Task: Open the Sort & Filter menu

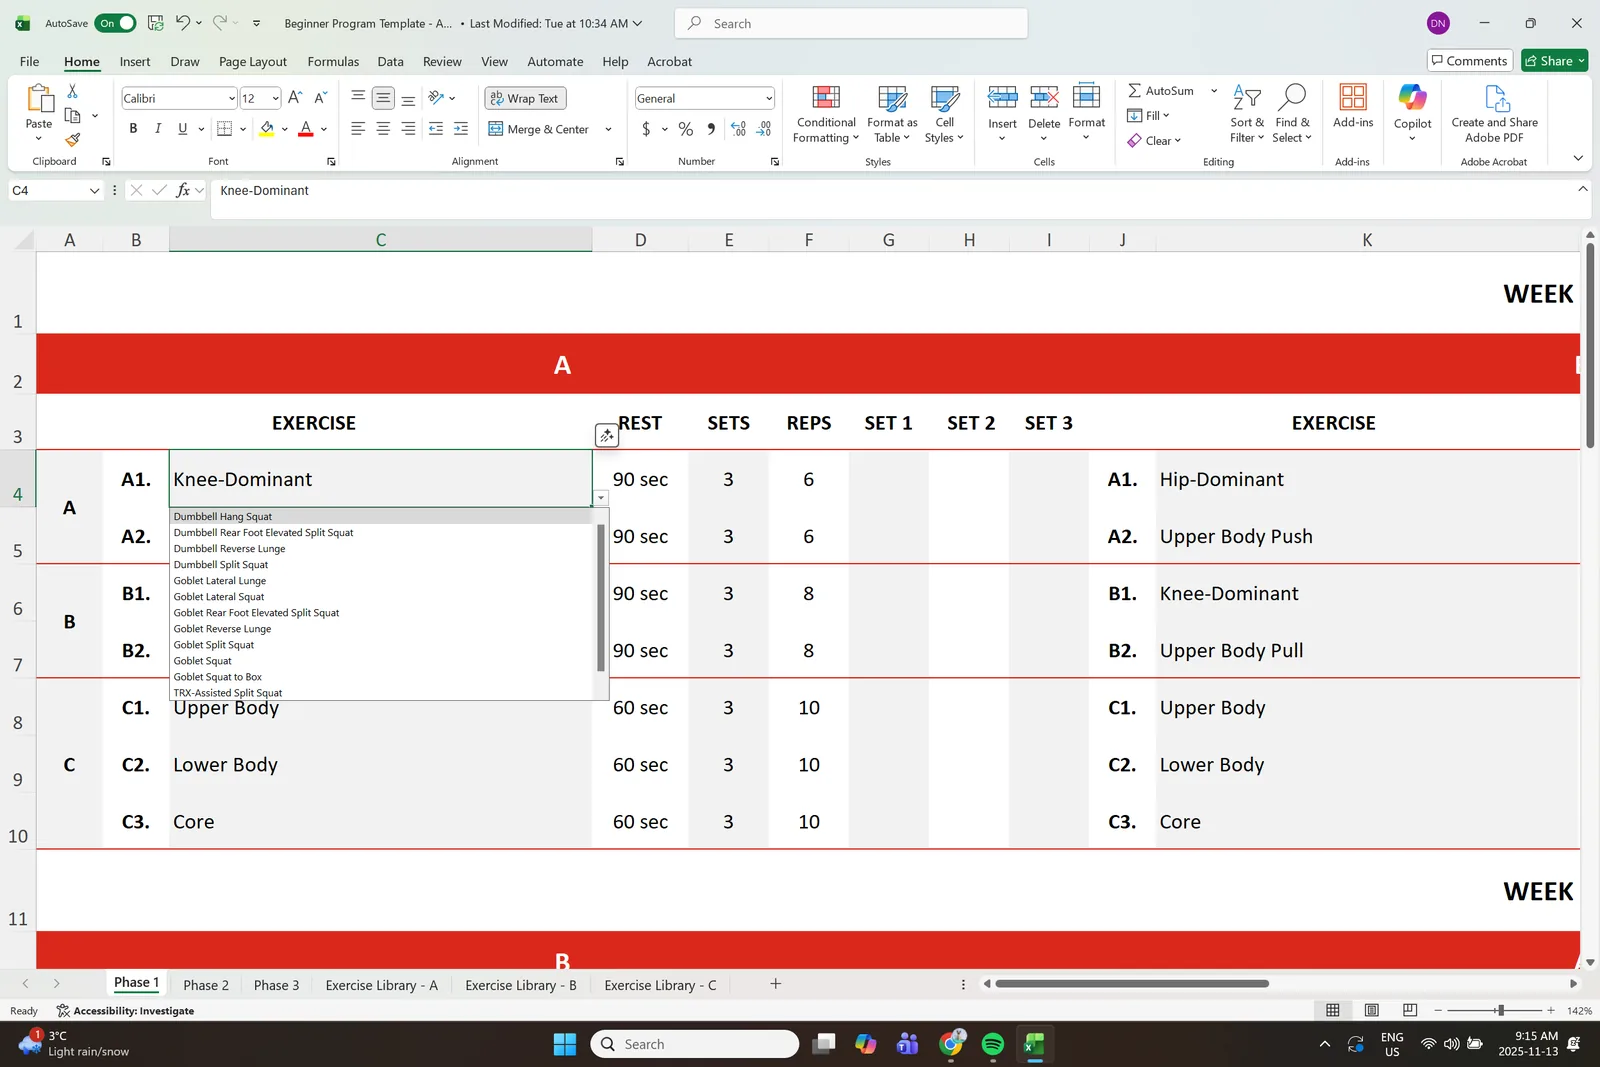Action: [1247, 114]
